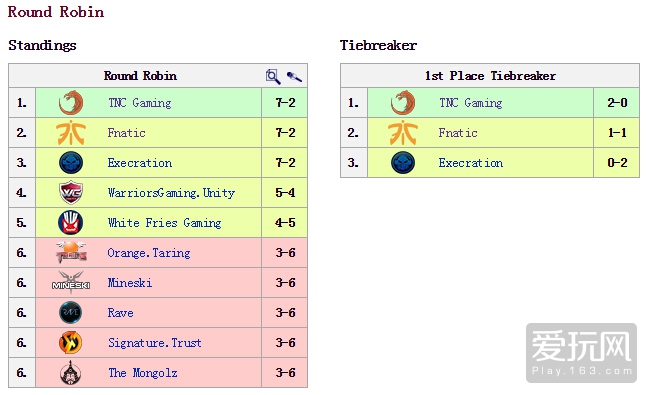Image resolution: width=647 pixels, height=395 pixels.
Task: Click the magnifier details icon in Round Robin header
Action: point(273,76)
